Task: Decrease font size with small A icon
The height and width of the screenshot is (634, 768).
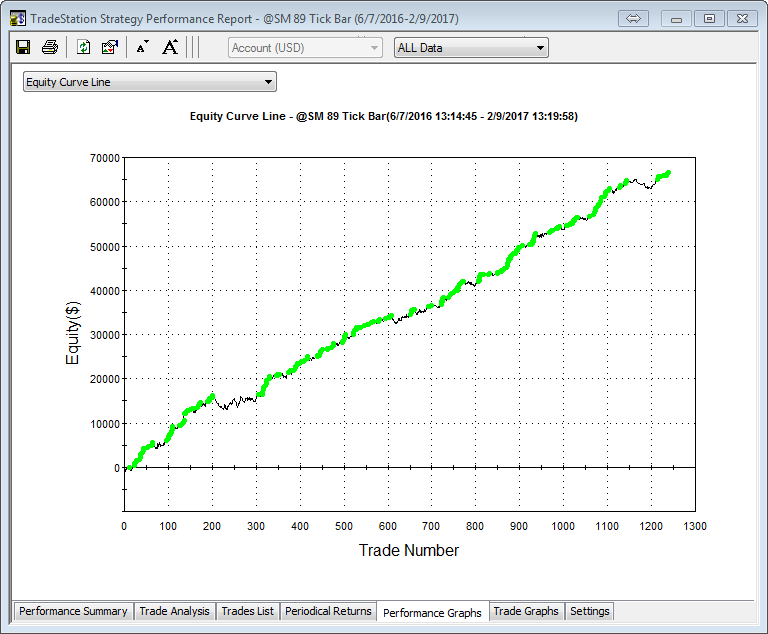Action: tap(142, 47)
